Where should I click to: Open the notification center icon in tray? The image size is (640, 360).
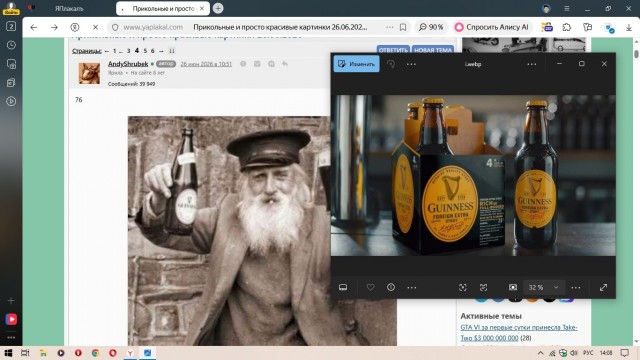pos(624,353)
